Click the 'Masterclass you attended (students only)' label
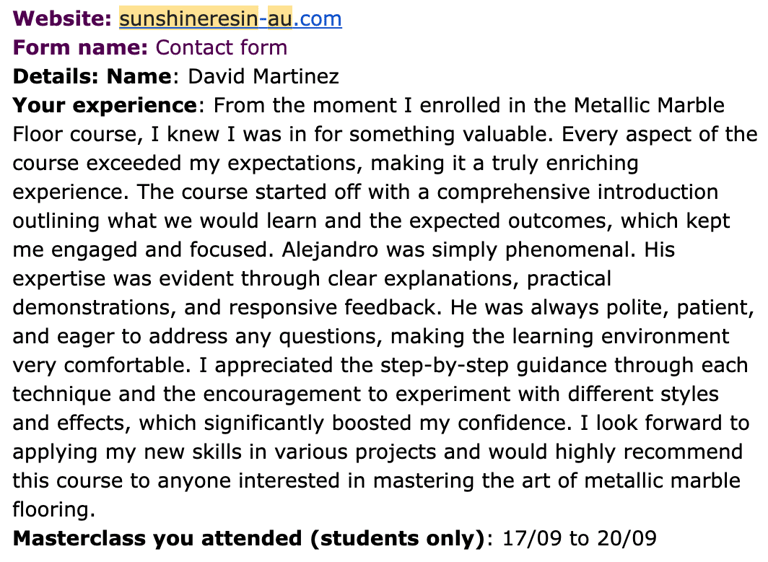Screen dimensions: 768x562 click(x=248, y=538)
